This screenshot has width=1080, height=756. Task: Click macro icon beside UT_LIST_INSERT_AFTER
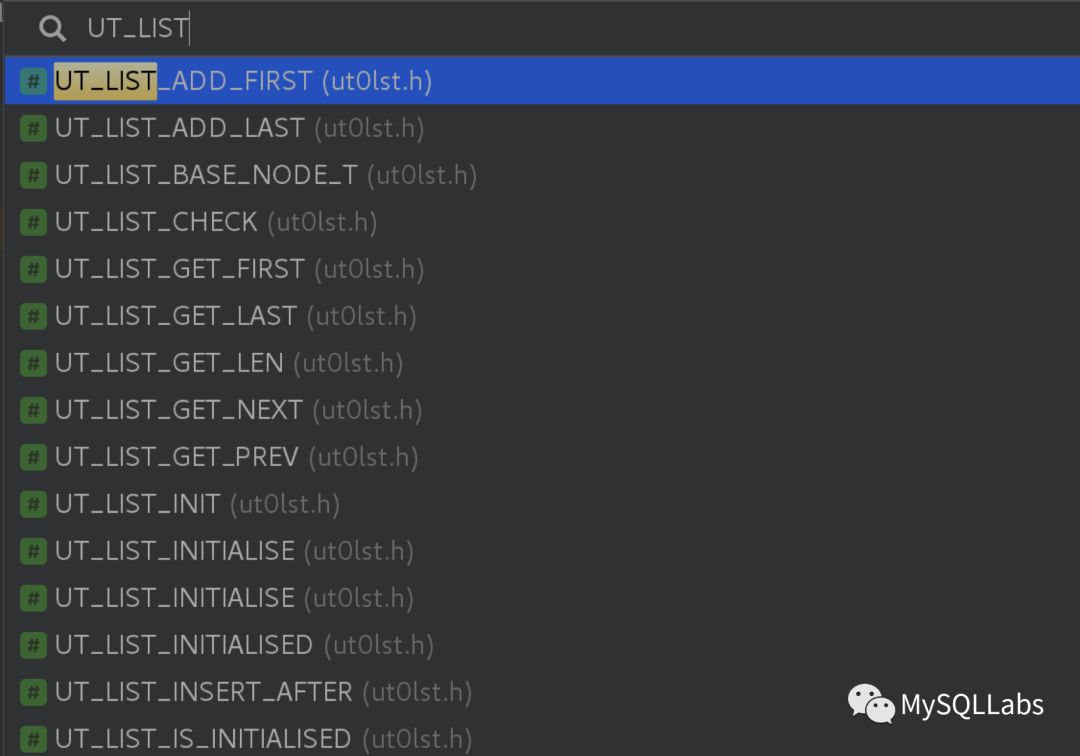[x=33, y=692]
